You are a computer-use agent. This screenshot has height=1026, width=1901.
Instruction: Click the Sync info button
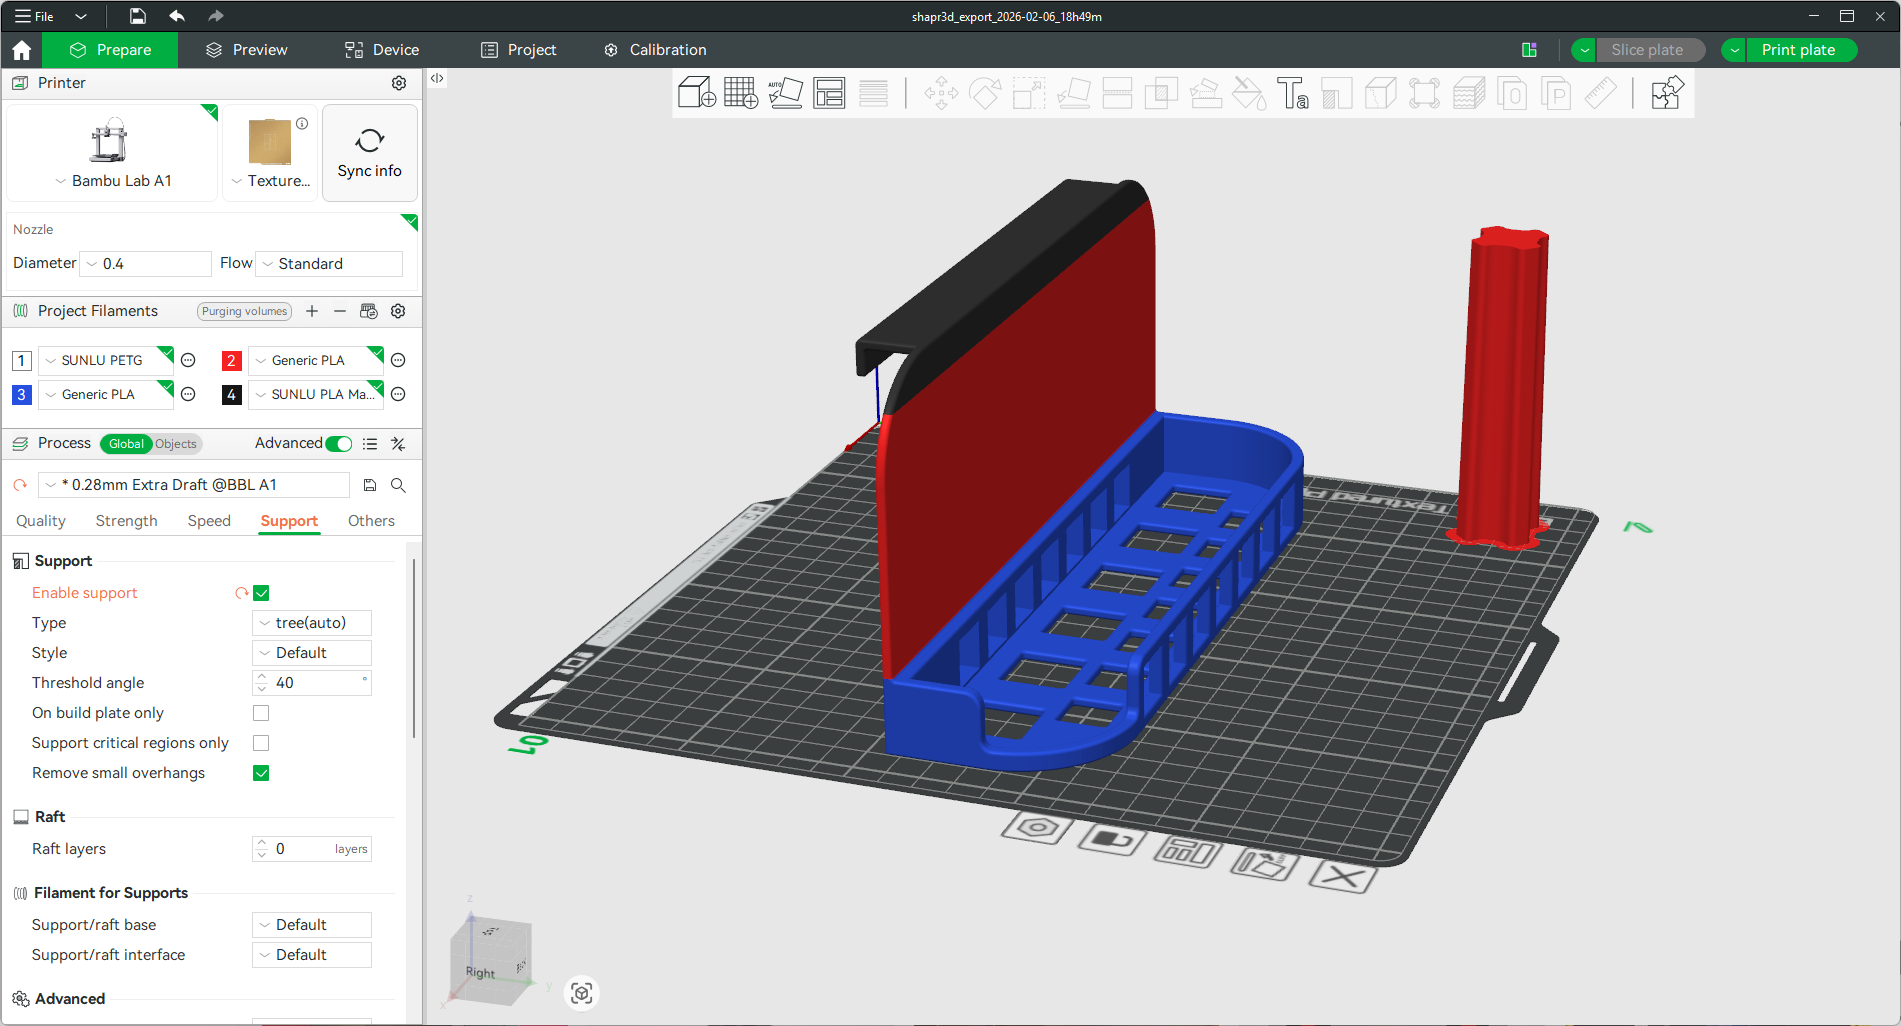pyautogui.click(x=370, y=153)
